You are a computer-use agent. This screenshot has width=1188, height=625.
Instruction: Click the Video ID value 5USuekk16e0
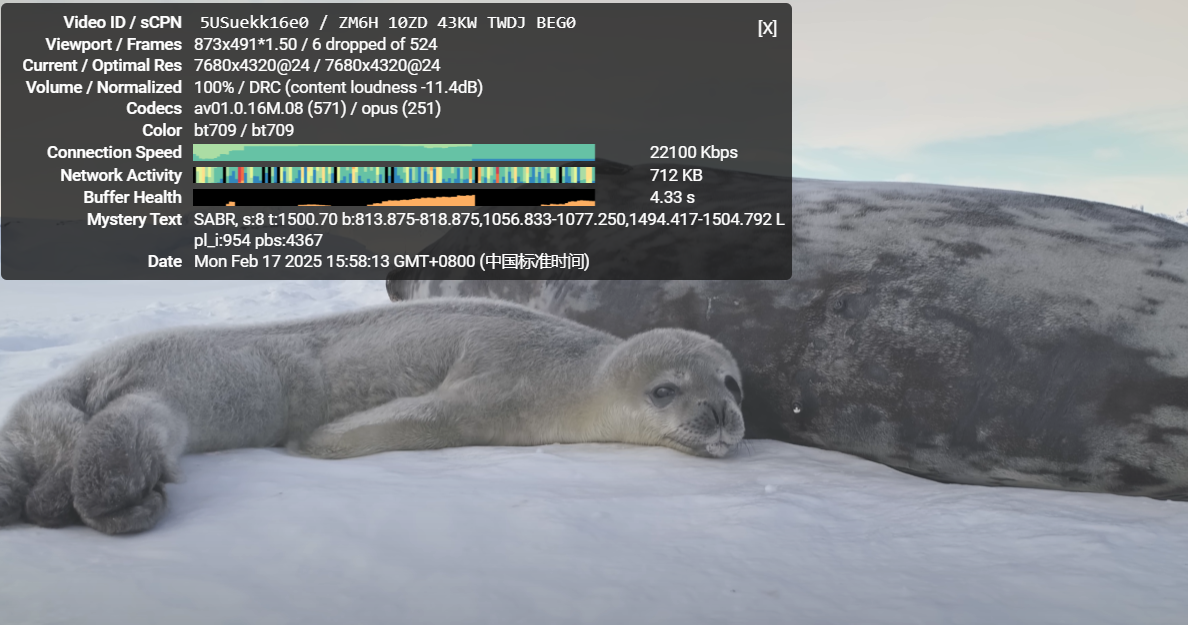pos(244,23)
